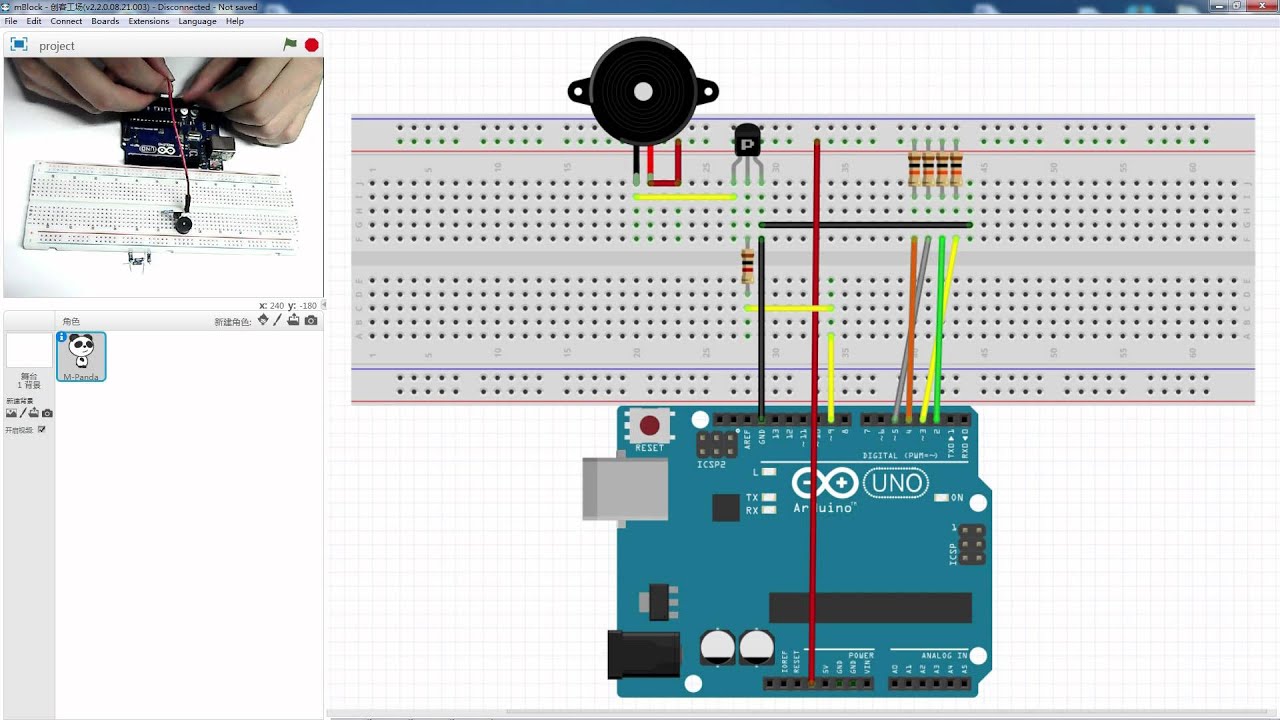Image resolution: width=1280 pixels, height=720 pixels.
Task: Toggle full-screen stage mode icon
Action: click(18, 45)
